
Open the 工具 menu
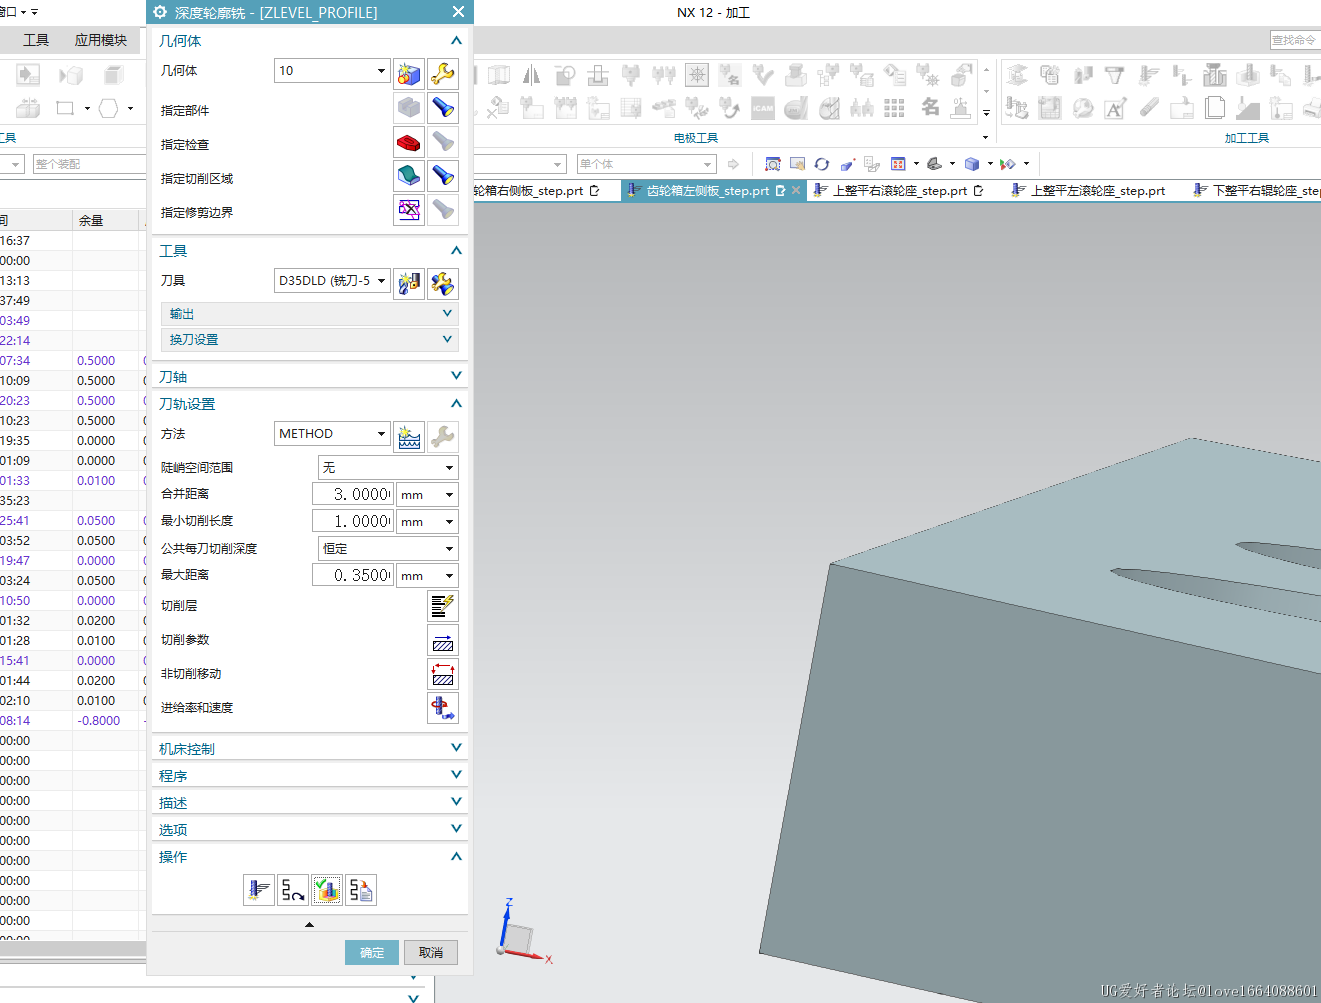point(36,40)
